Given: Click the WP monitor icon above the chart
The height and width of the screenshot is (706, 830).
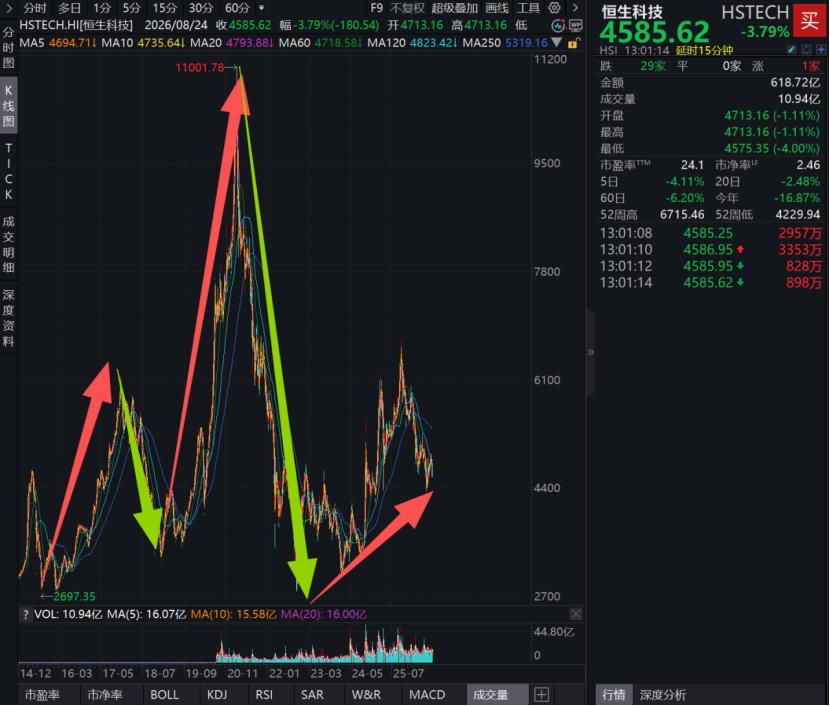Looking at the screenshot, I should tap(575, 25).
